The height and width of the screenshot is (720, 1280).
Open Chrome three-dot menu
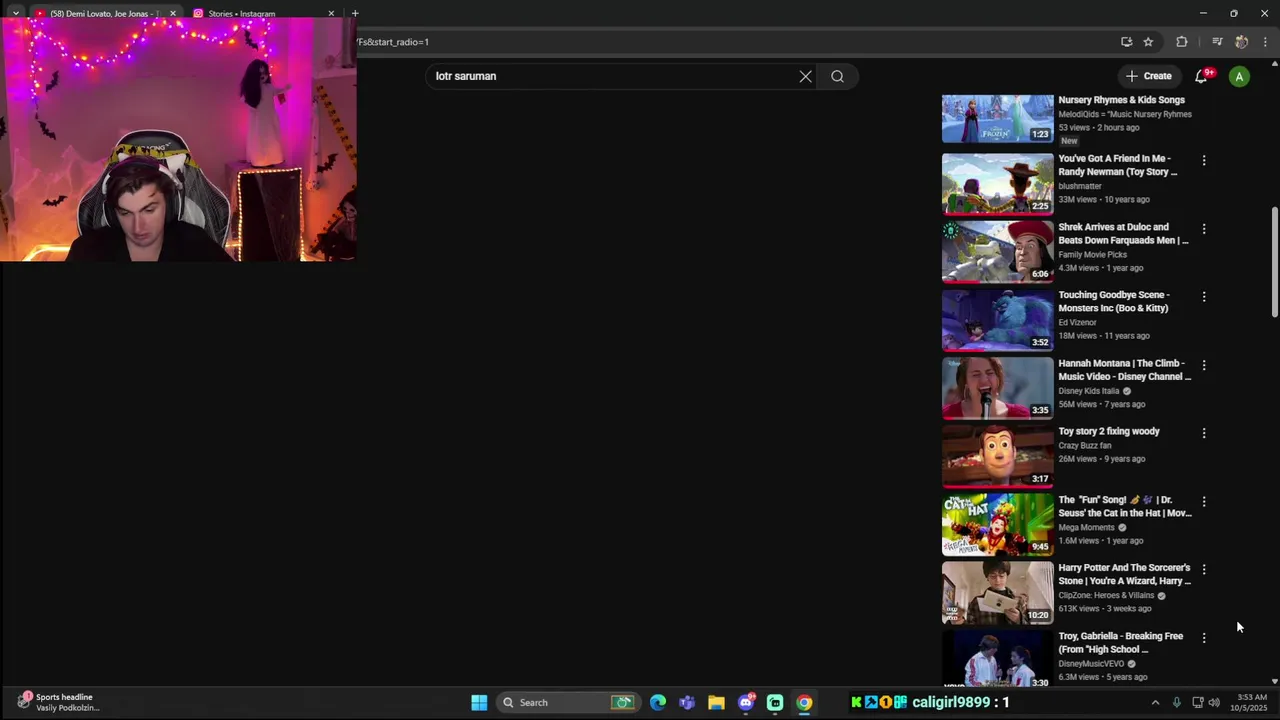pos(1265,42)
